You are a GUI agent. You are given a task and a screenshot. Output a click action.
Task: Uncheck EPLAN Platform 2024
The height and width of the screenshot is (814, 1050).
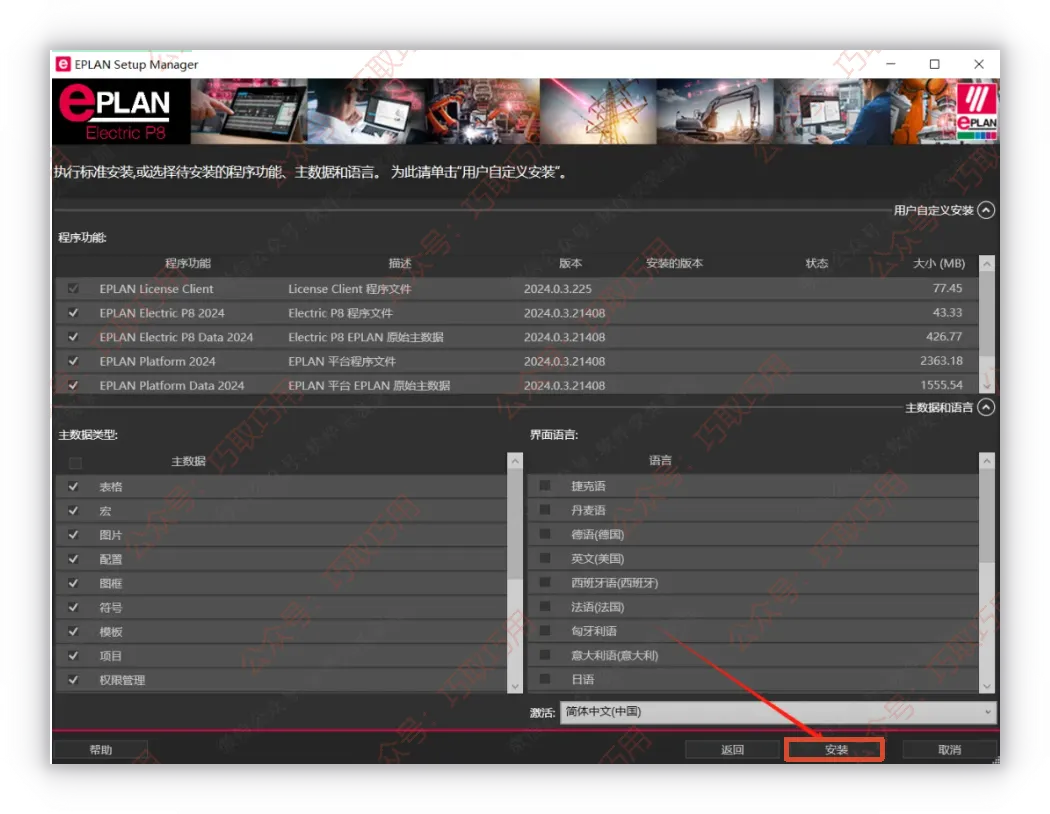coord(73,361)
